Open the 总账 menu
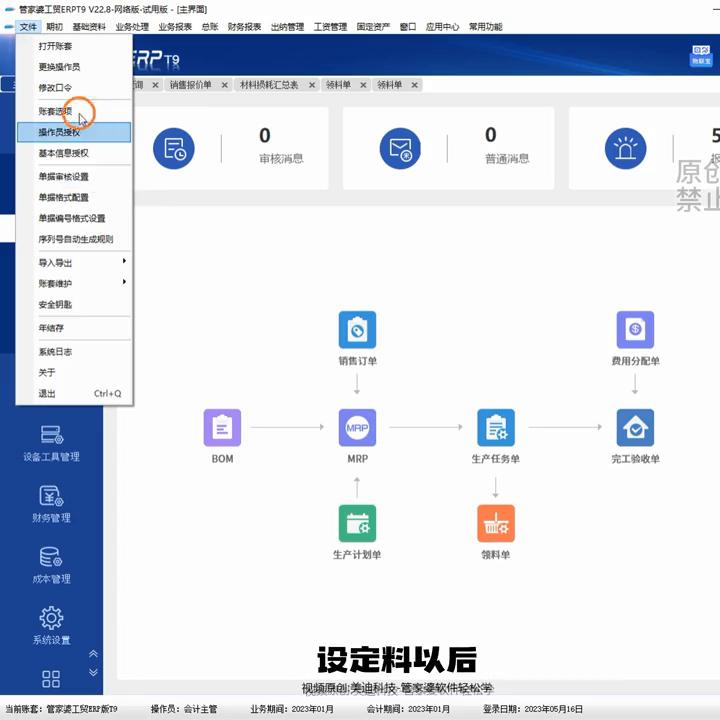Image resolution: width=720 pixels, height=720 pixels. coord(210,27)
